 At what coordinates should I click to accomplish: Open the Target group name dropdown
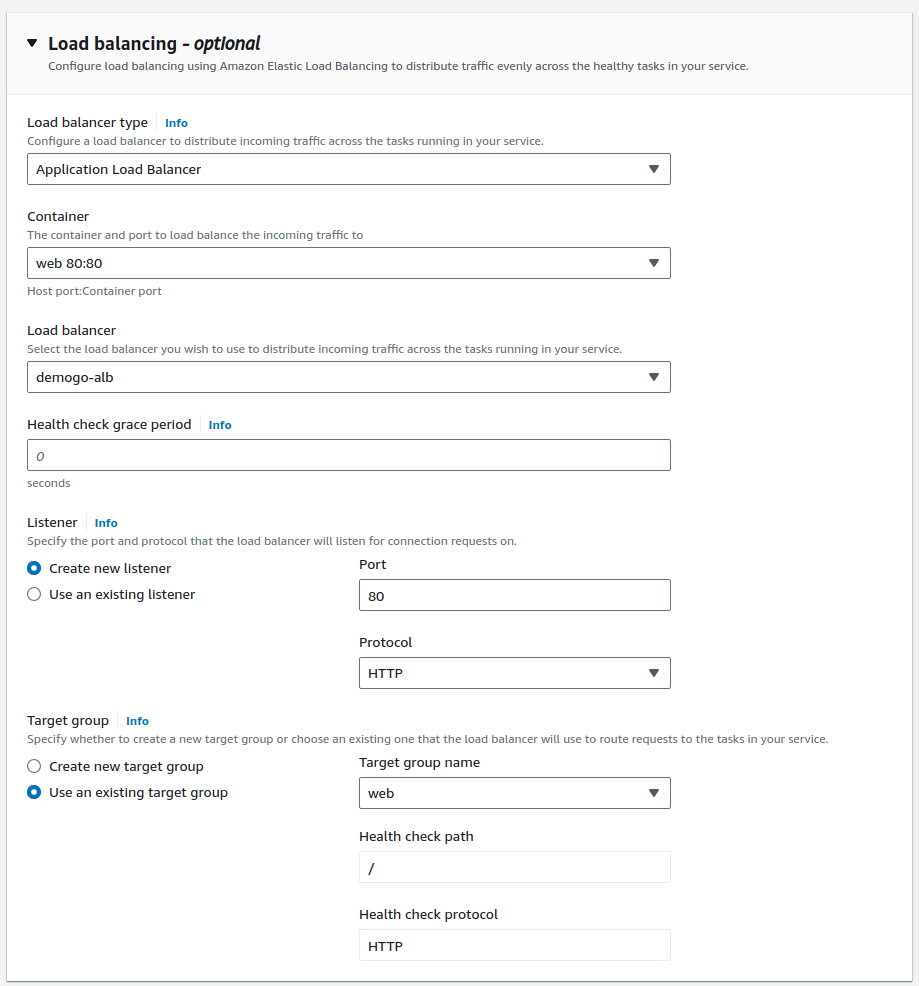pyautogui.click(x=514, y=793)
